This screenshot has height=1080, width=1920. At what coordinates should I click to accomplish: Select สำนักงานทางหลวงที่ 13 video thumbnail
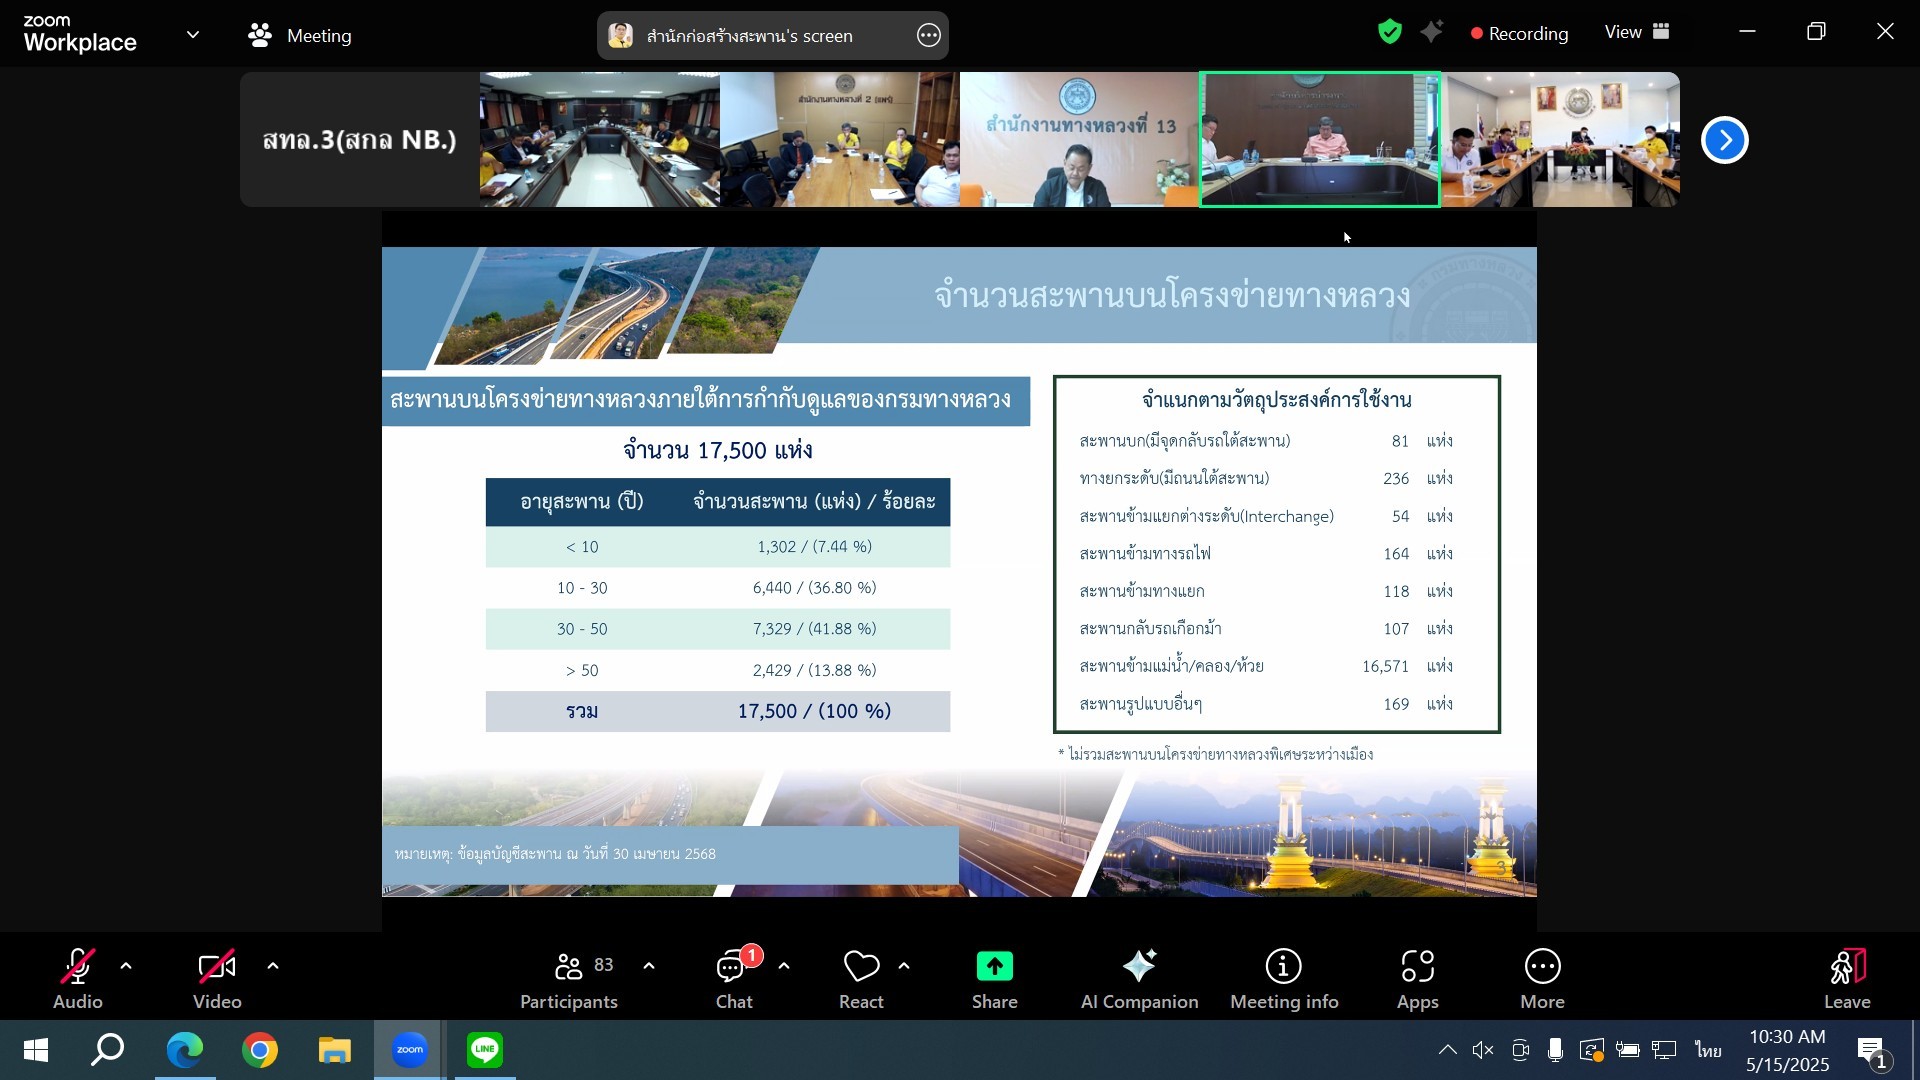coord(1079,140)
